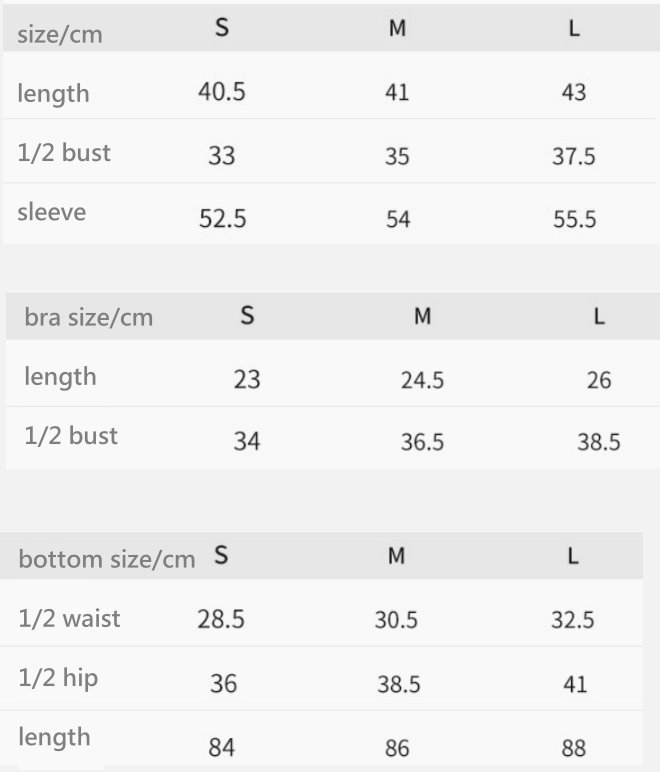Select the 37.5 bust measurement

click(574, 157)
